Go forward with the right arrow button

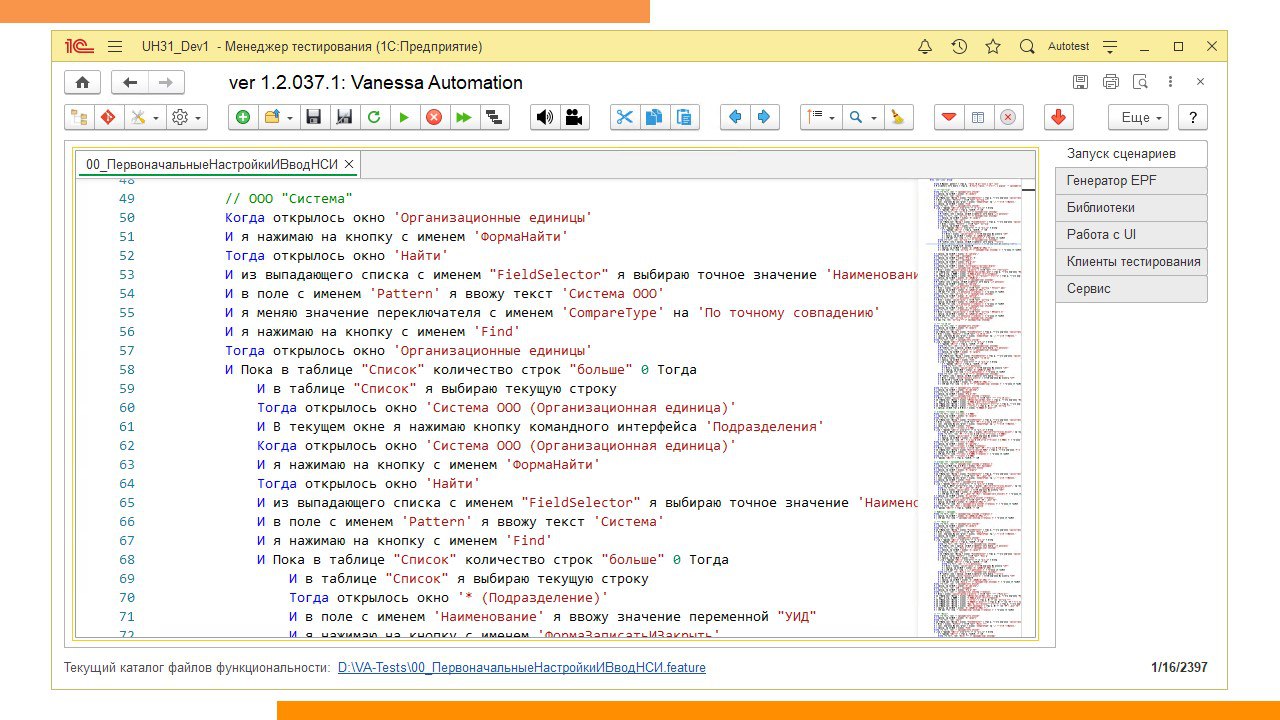tap(165, 83)
